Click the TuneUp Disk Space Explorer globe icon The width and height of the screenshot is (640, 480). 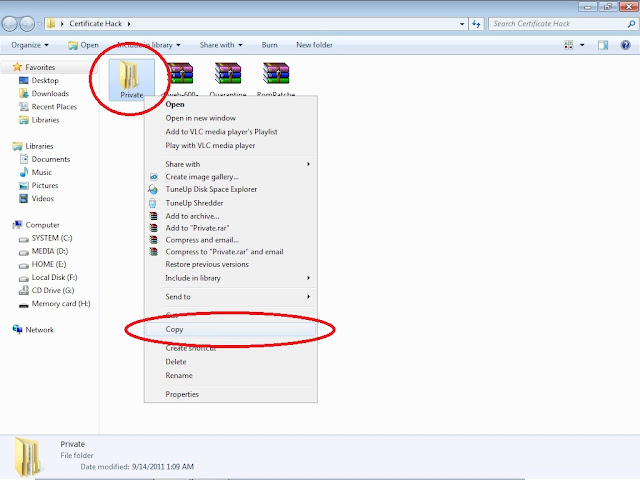pos(153,190)
